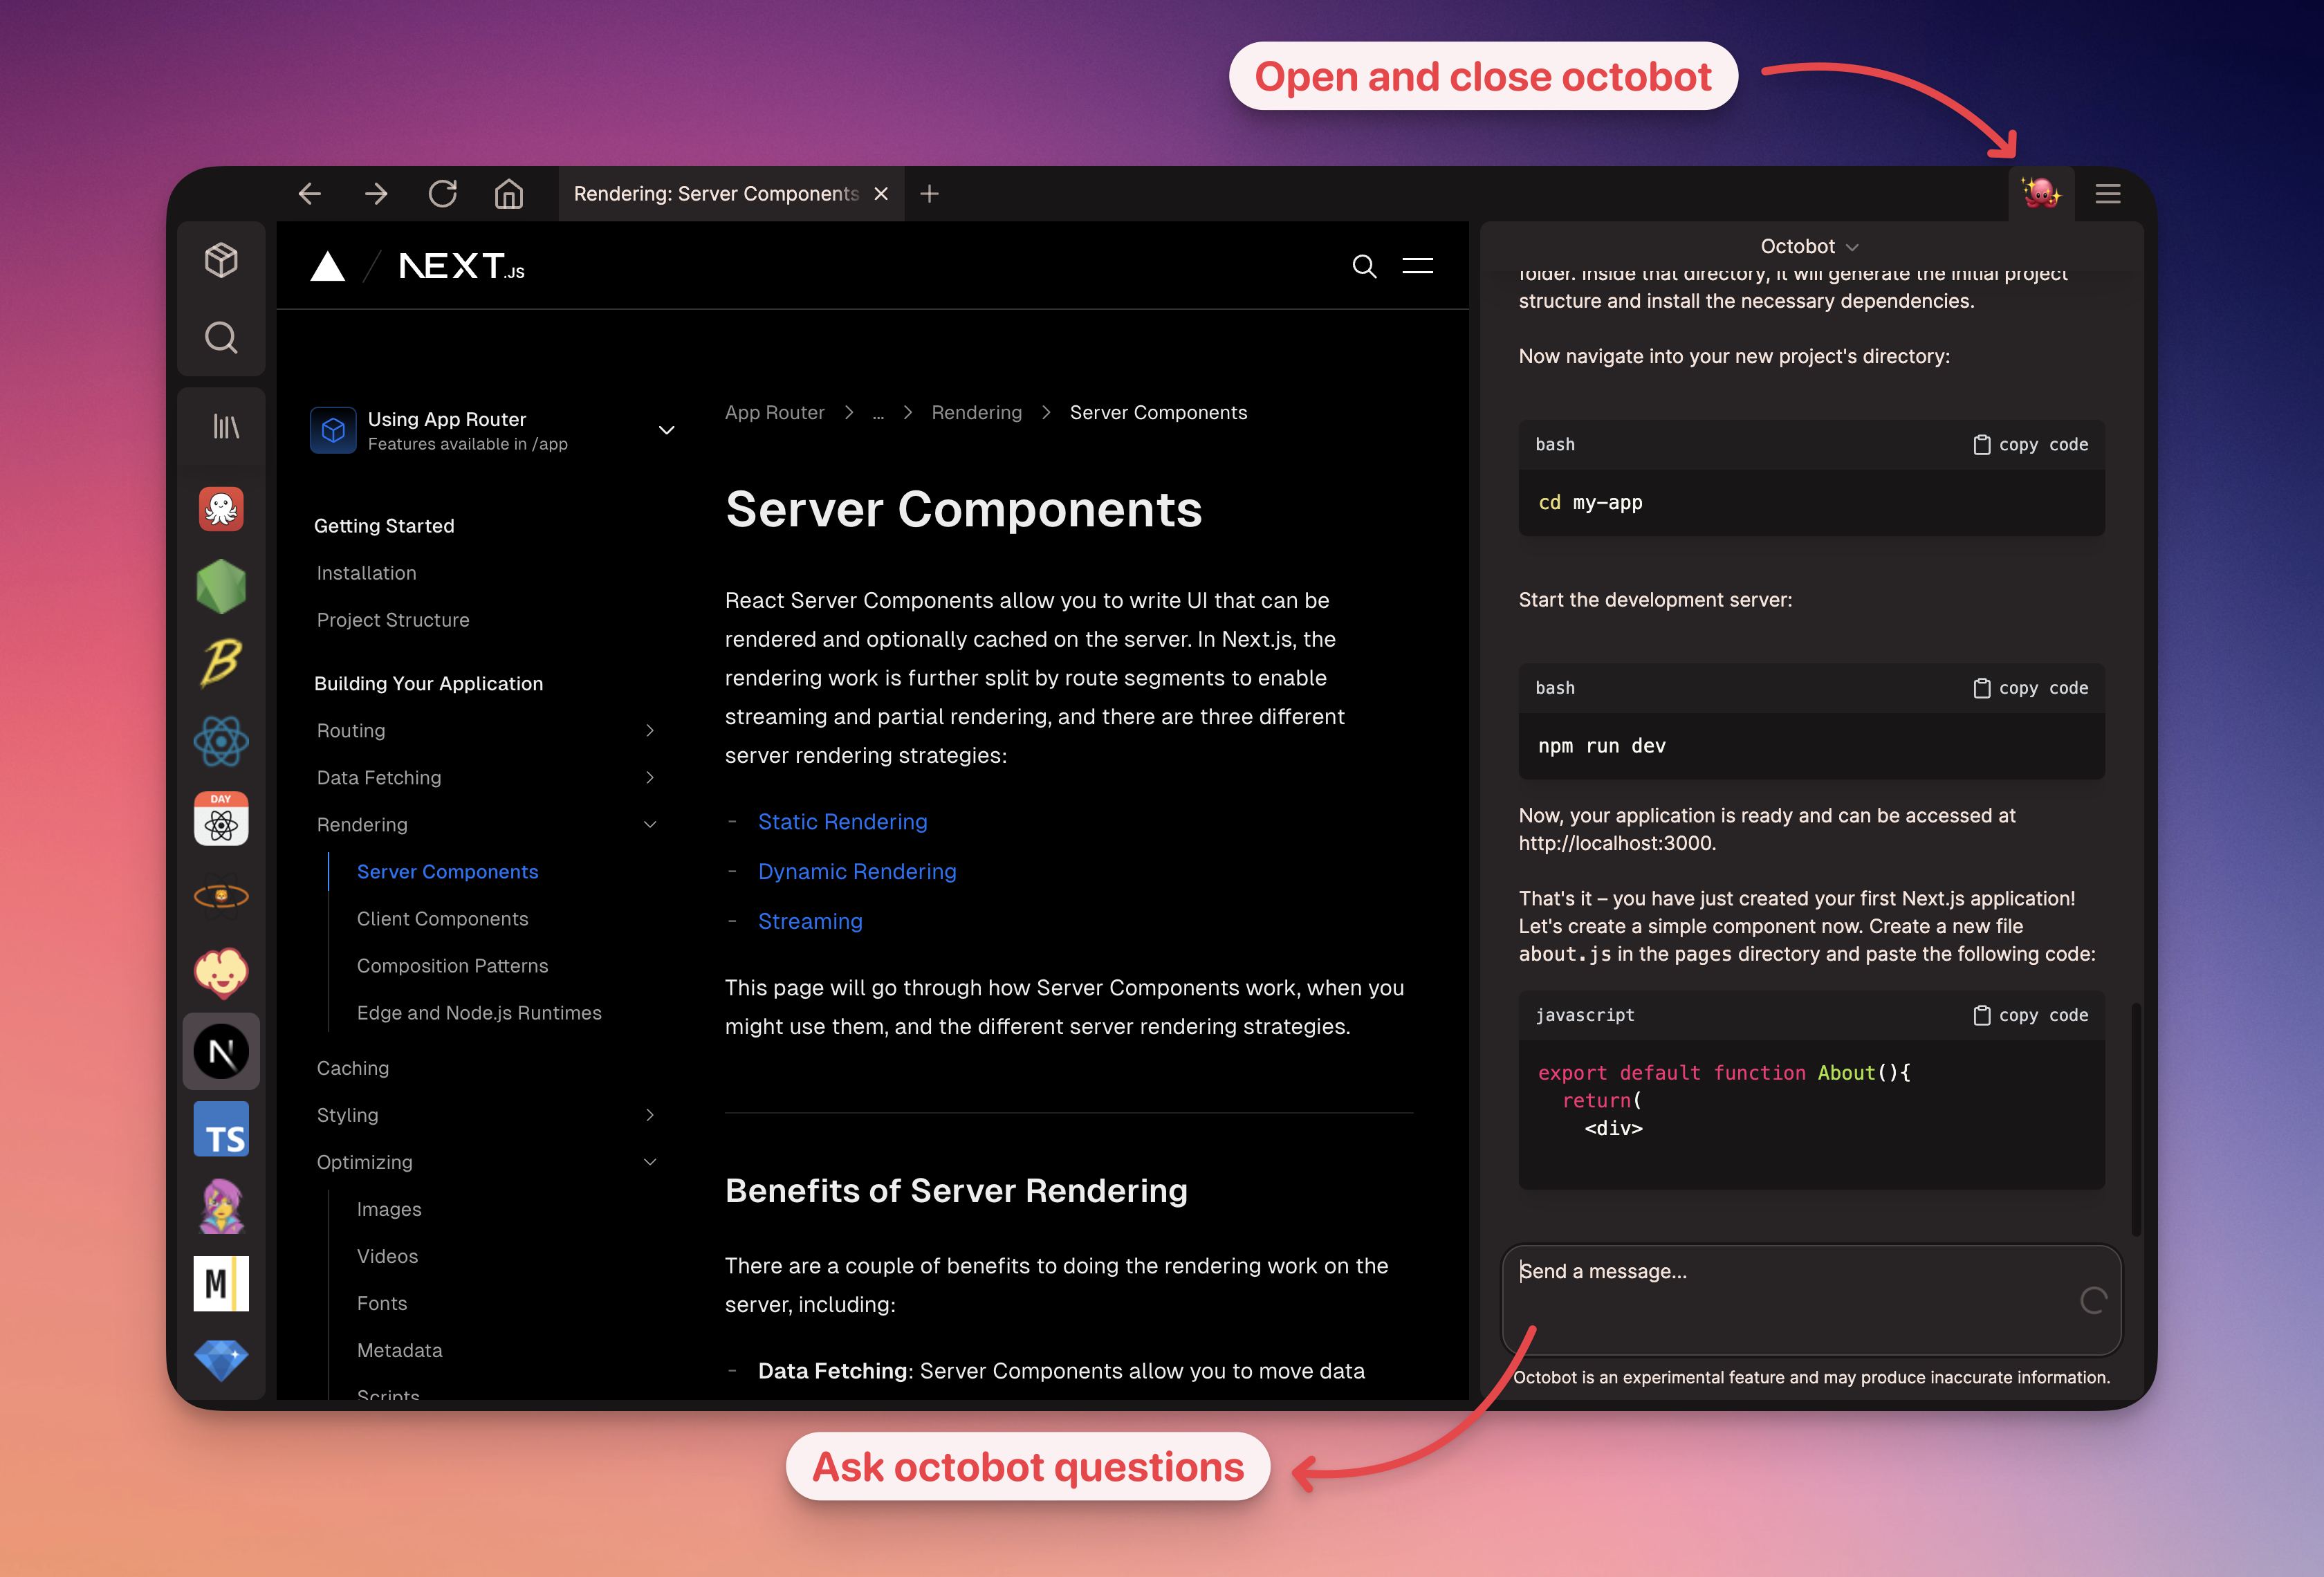2324x1577 pixels.
Task: Collapse the Rendering section chevron
Action: pyautogui.click(x=650, y=824)
